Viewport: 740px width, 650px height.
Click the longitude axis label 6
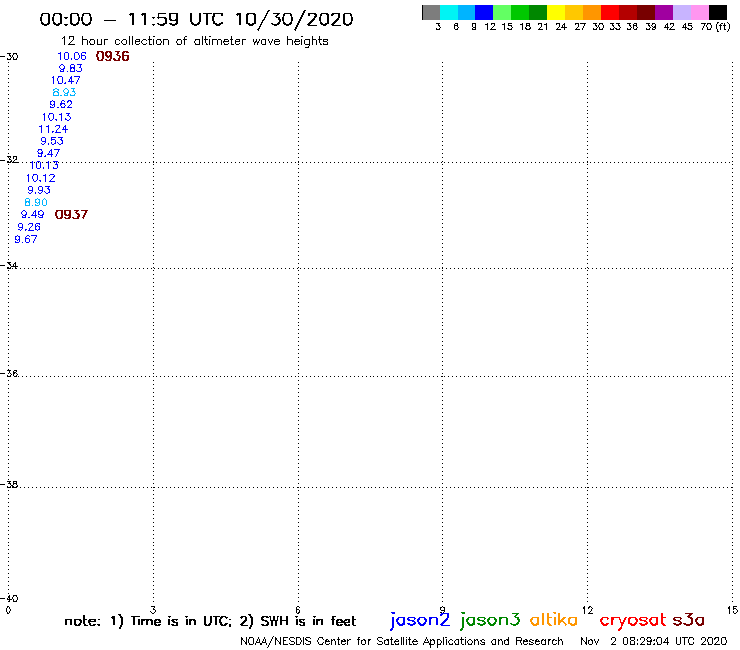298,610
